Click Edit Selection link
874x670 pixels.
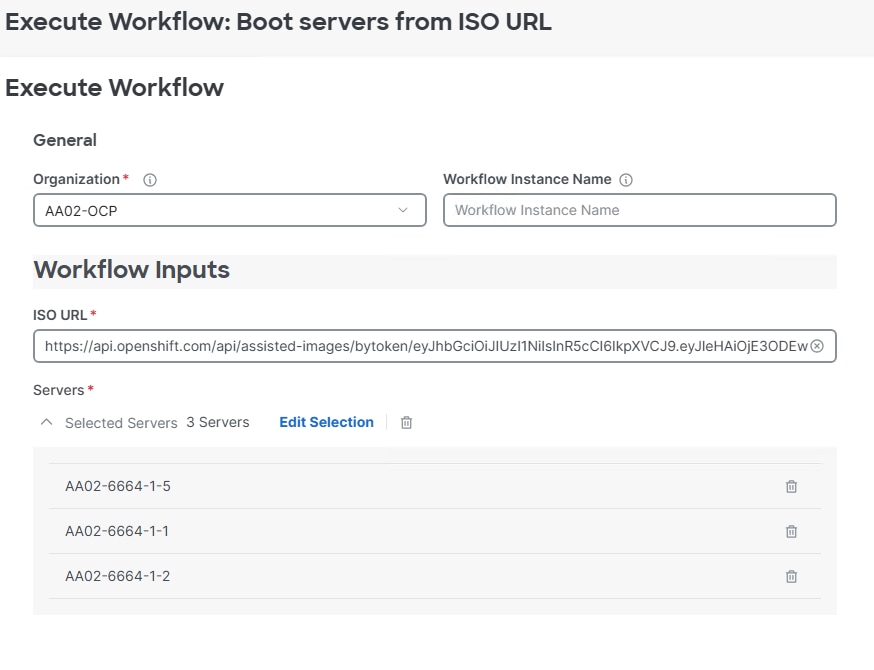pos(326,423)
